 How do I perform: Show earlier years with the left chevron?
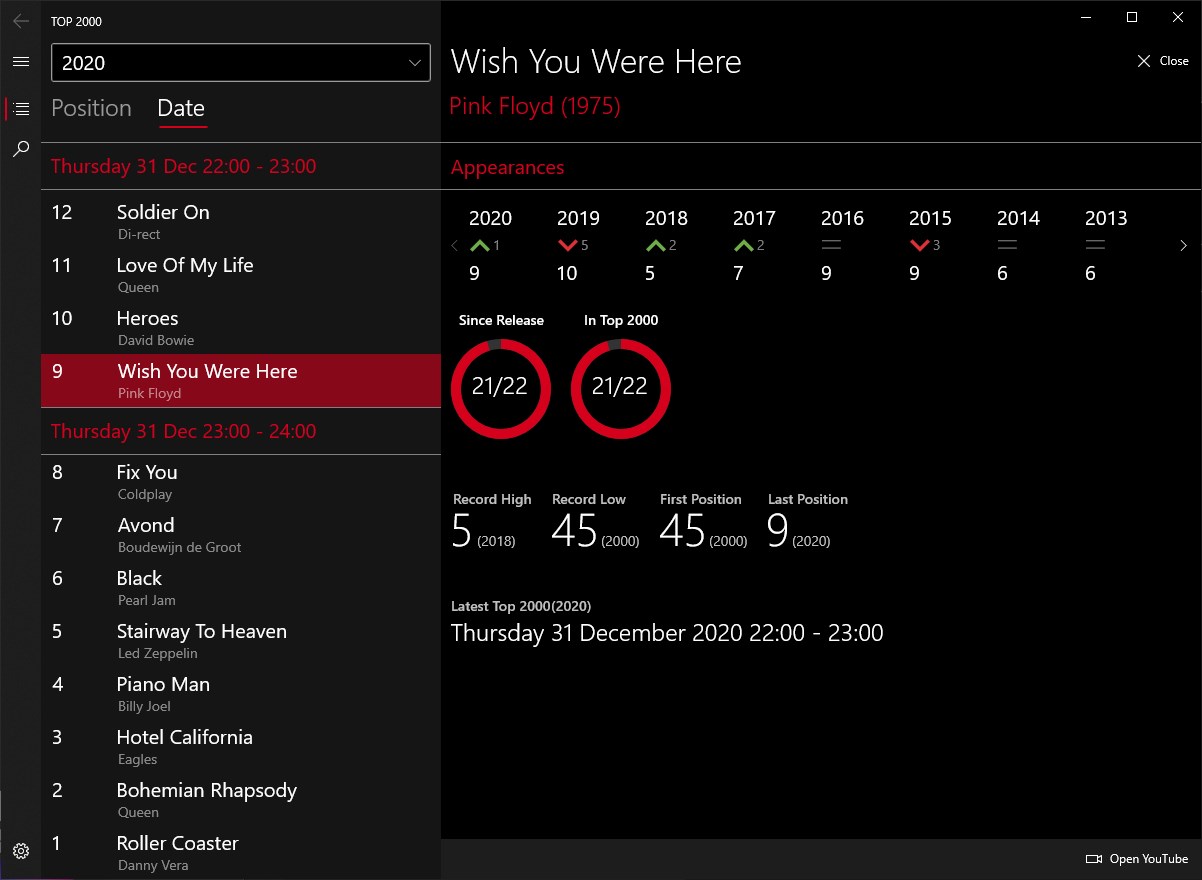(x=455, y=246)
